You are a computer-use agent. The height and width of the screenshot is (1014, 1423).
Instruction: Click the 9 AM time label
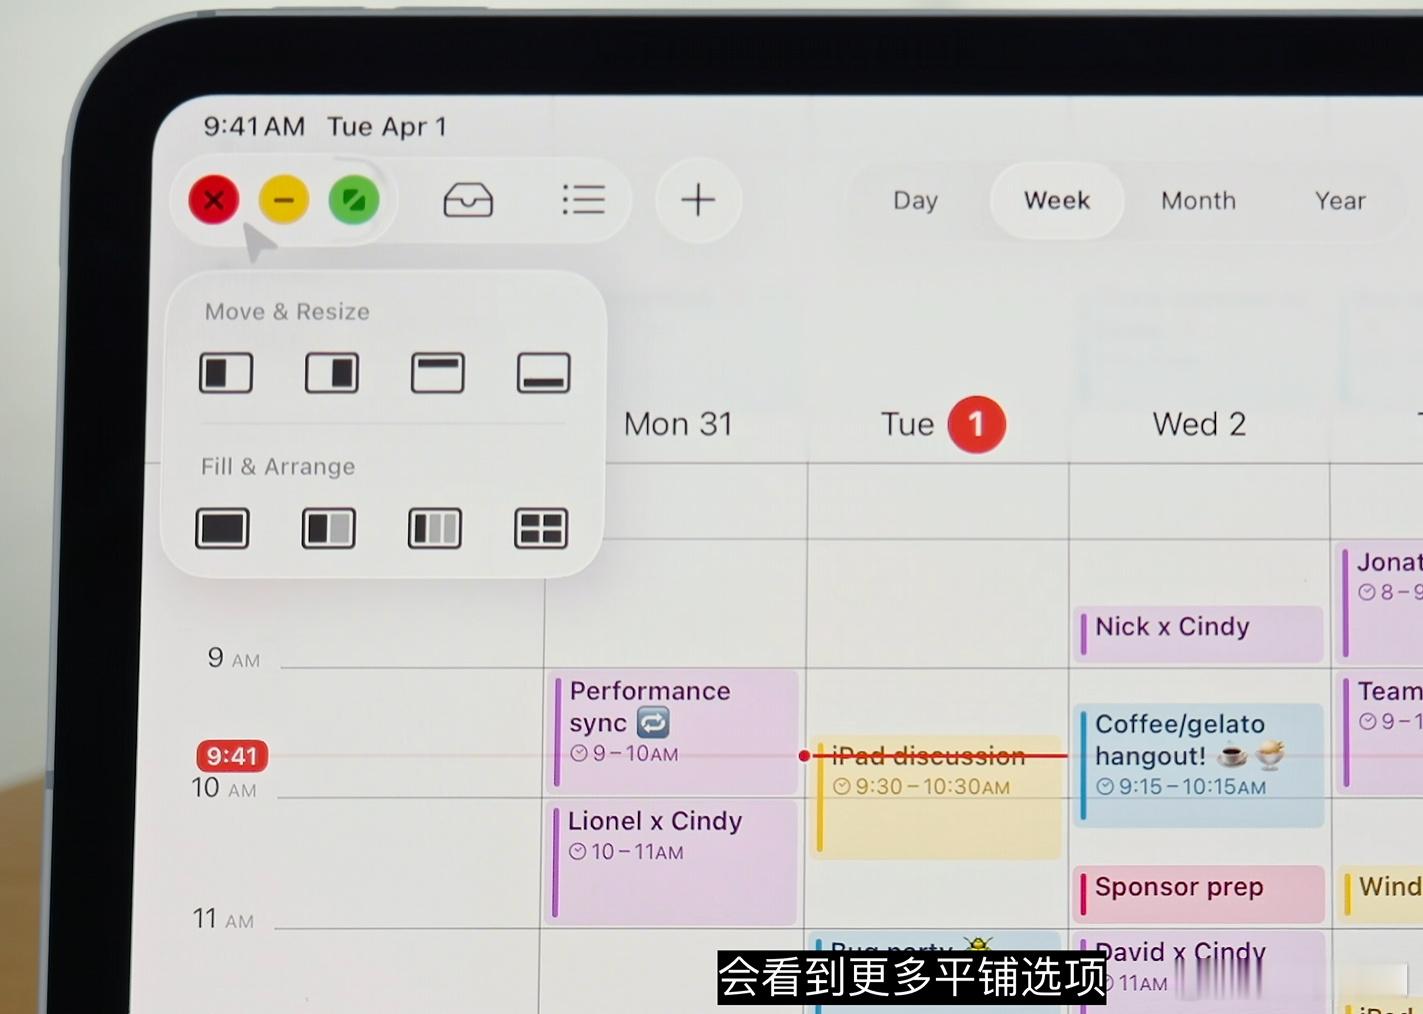click(x=234, y=658)
